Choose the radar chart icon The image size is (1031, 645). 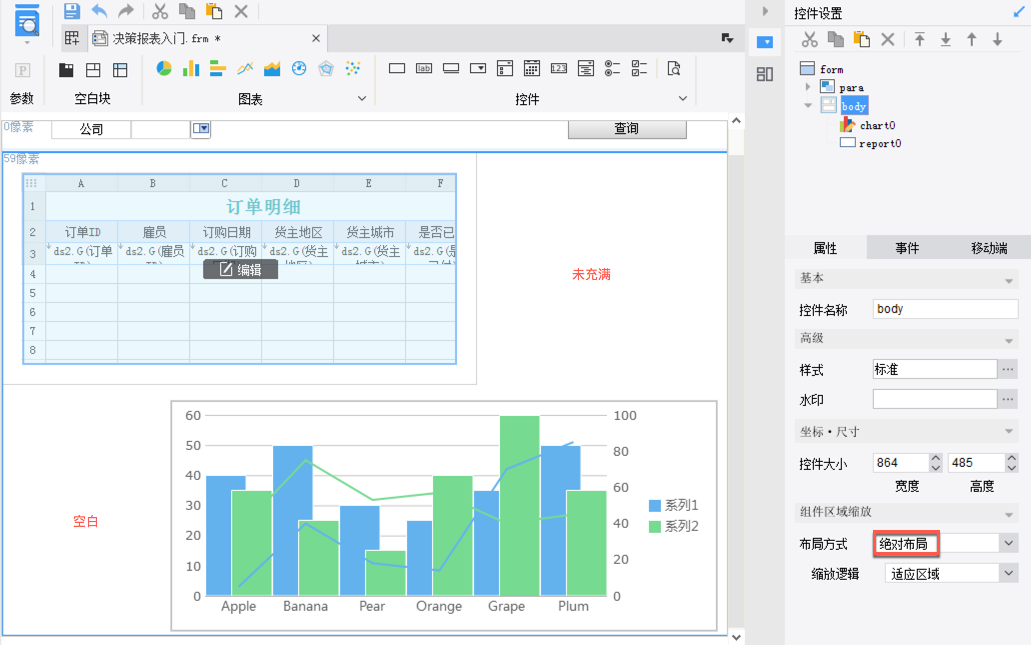coord(325,69)
